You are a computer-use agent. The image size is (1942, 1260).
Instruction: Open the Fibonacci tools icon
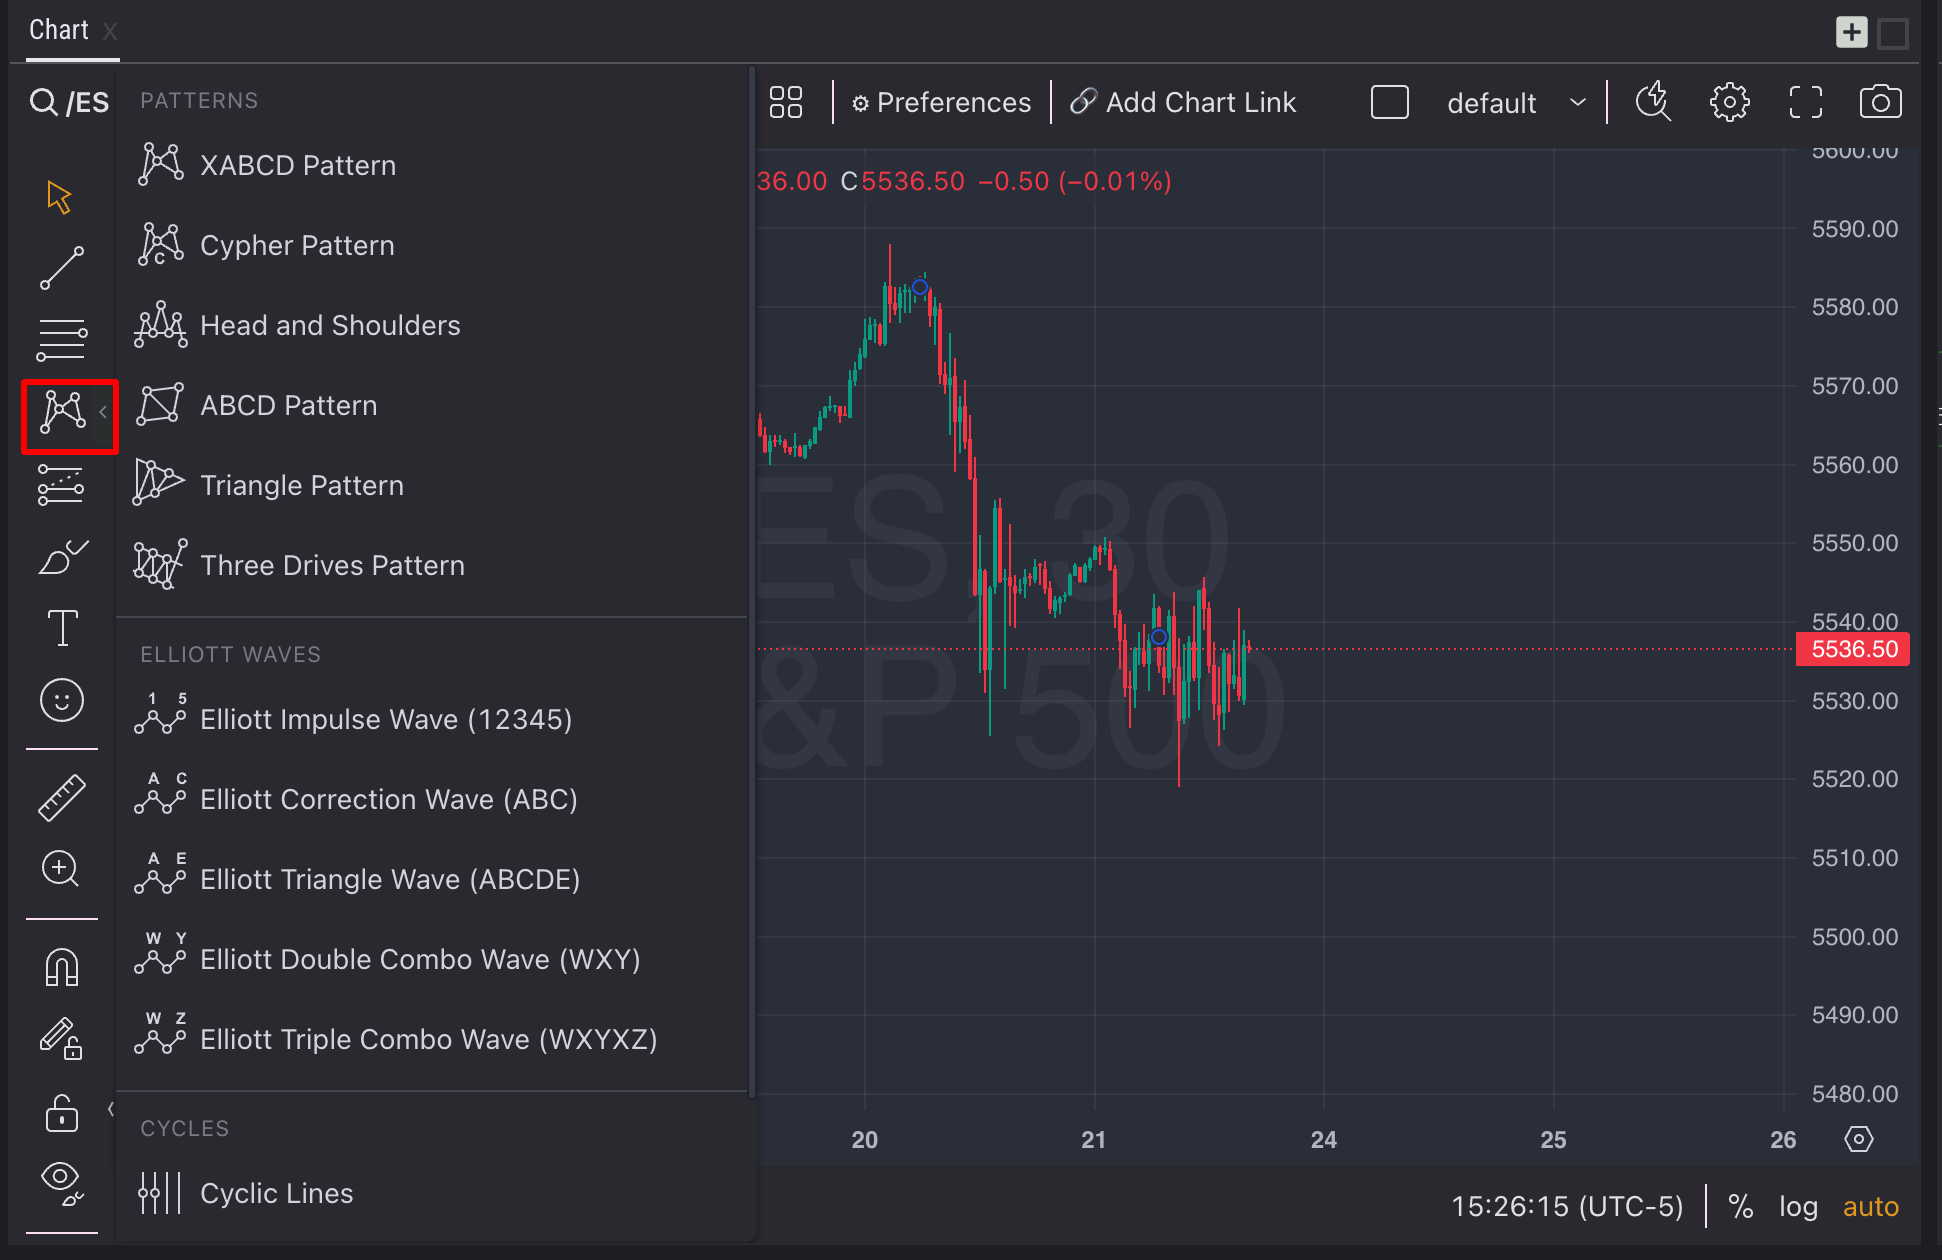(61, 340)
